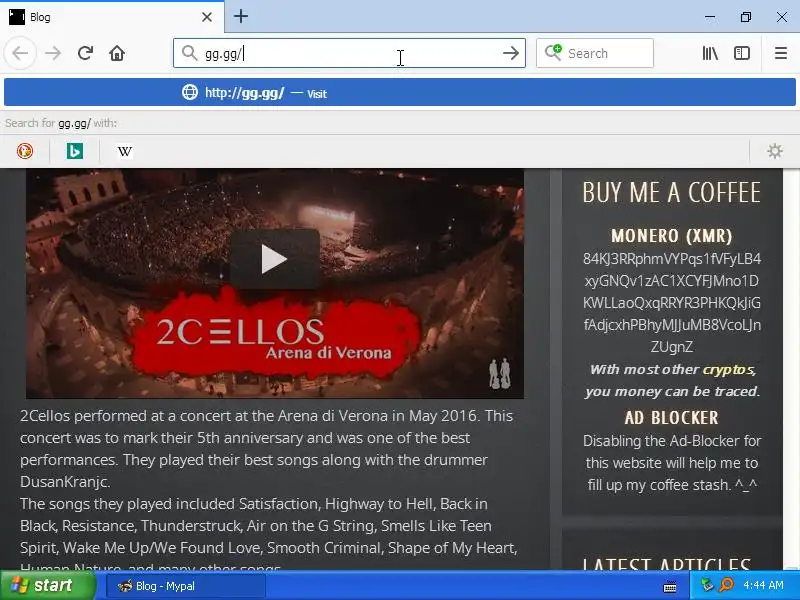
Task: Click the go arrow in address bar
Action: (x=510, y=53)
